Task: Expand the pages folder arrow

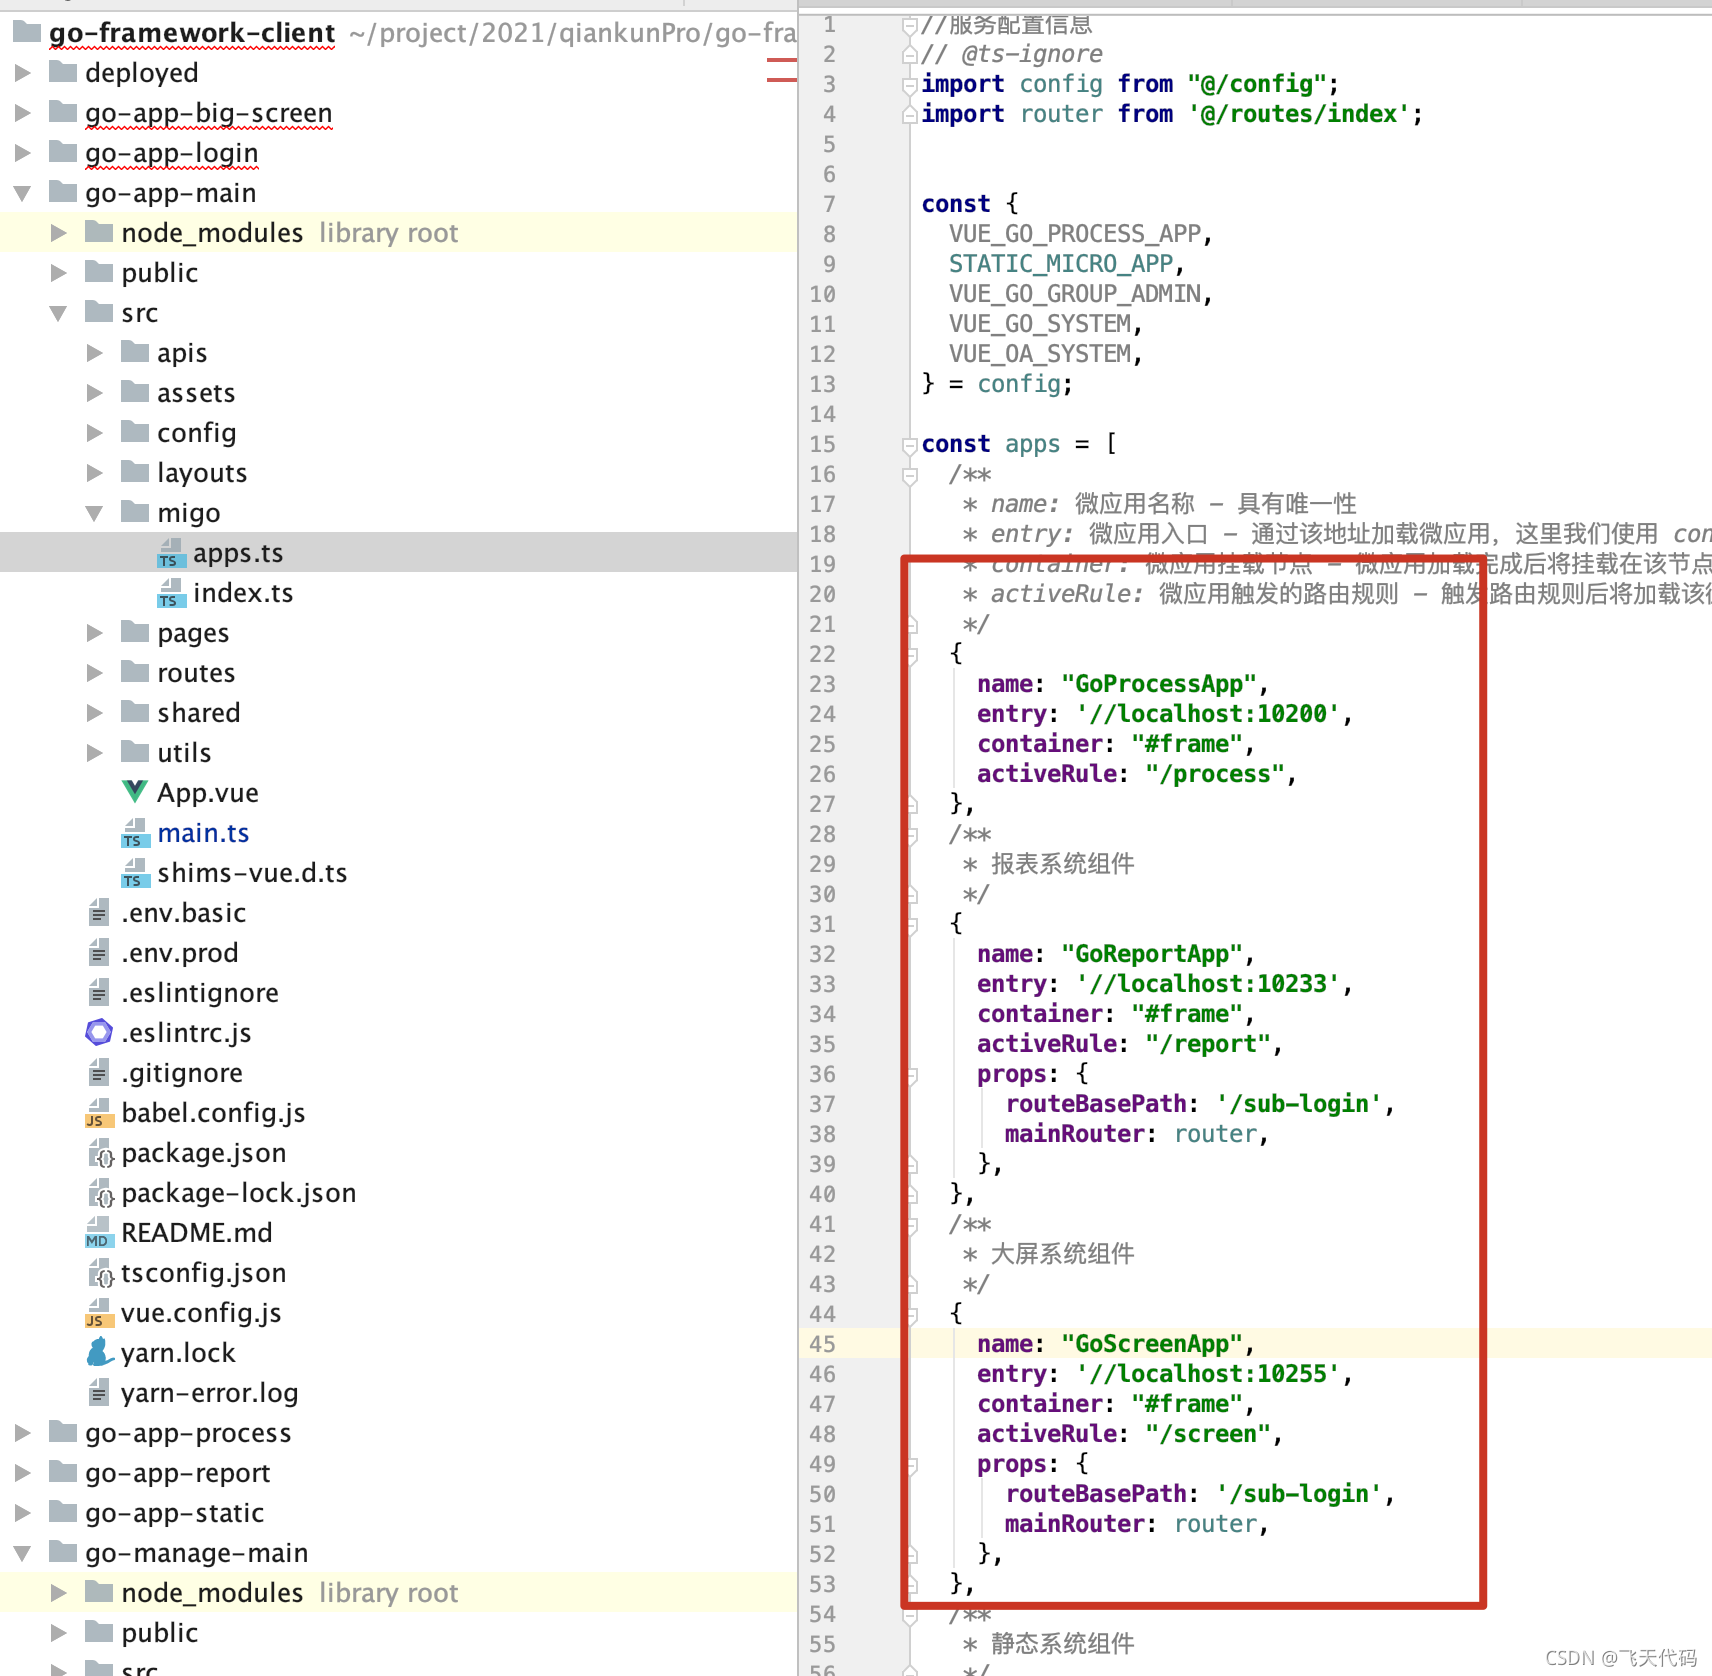Action: pyautogui.click(x=94, y=632)
